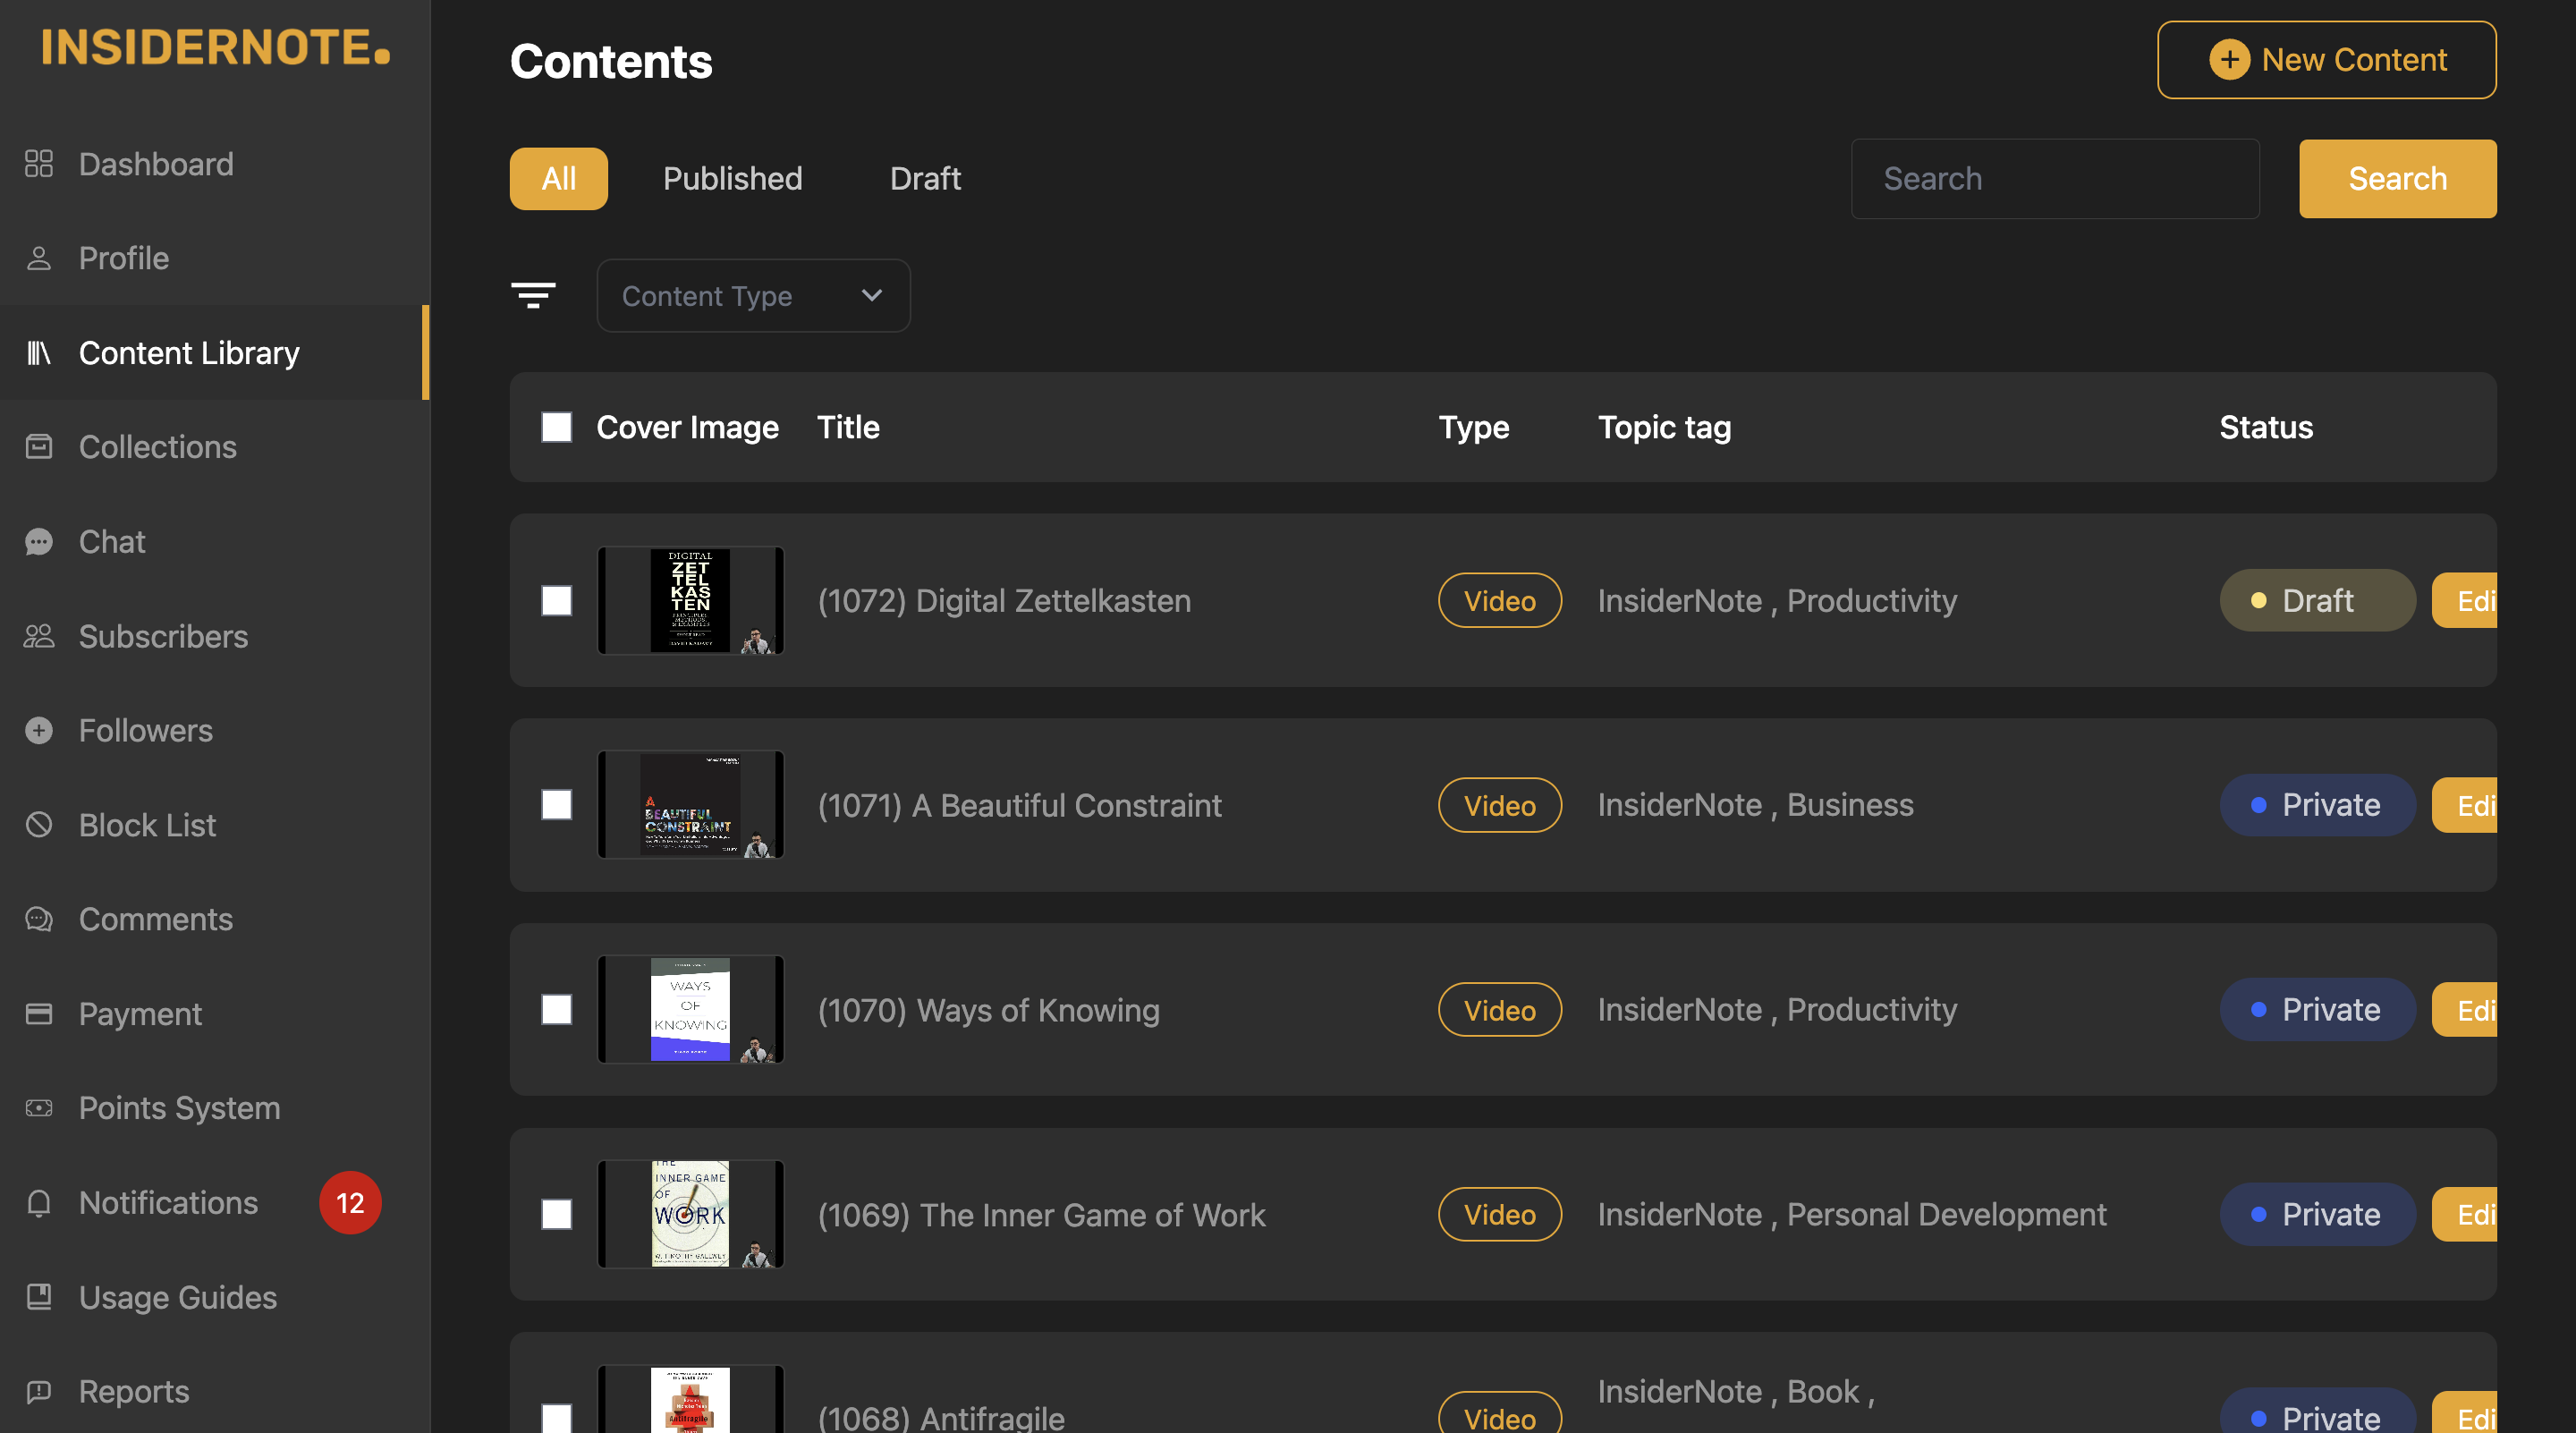Check the Ways of Knowing row checkbox
Image resolution: width=2576 pixels, height=1433 pixels.
coord(557,1010)
